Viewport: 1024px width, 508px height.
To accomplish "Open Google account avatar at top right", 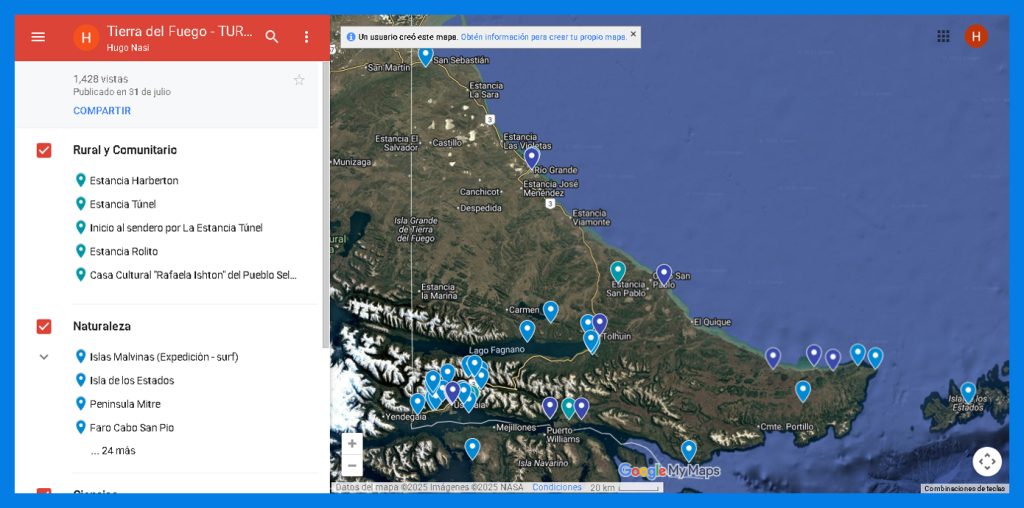I will tap(976, 36).
